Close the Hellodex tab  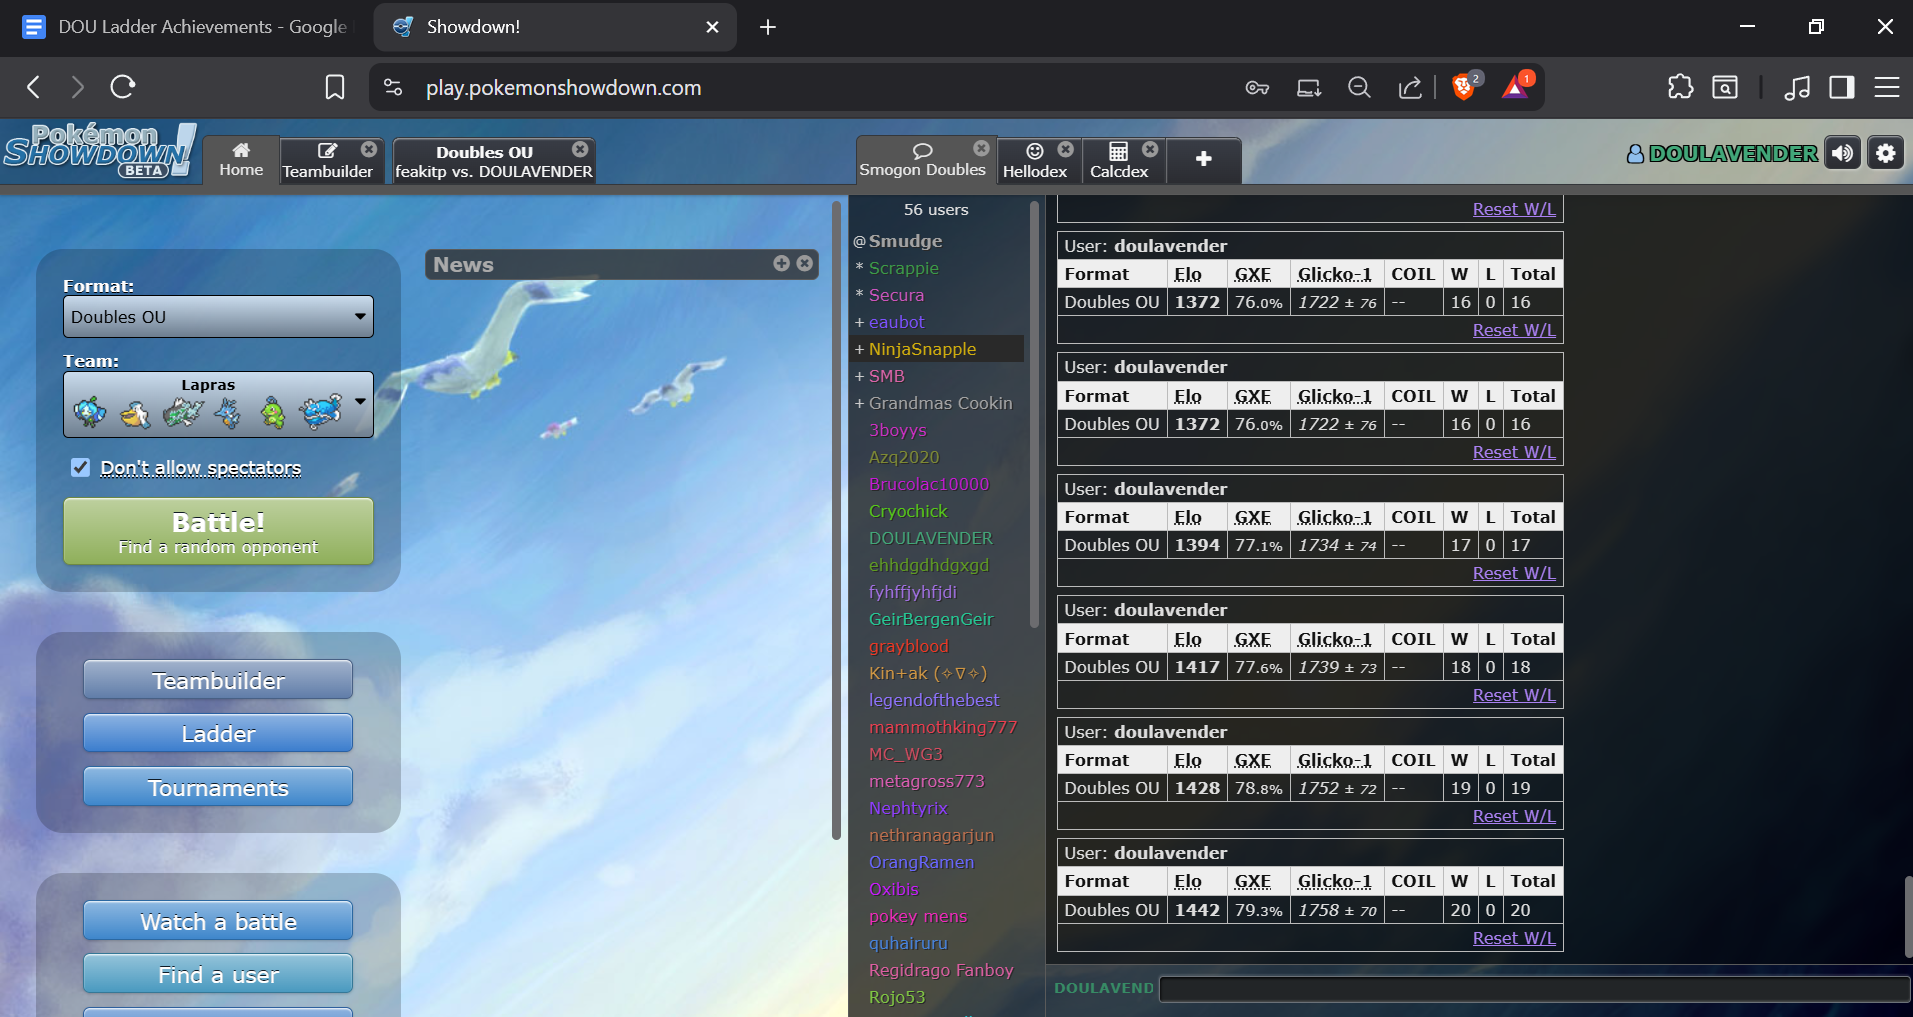pos(1066,149)
